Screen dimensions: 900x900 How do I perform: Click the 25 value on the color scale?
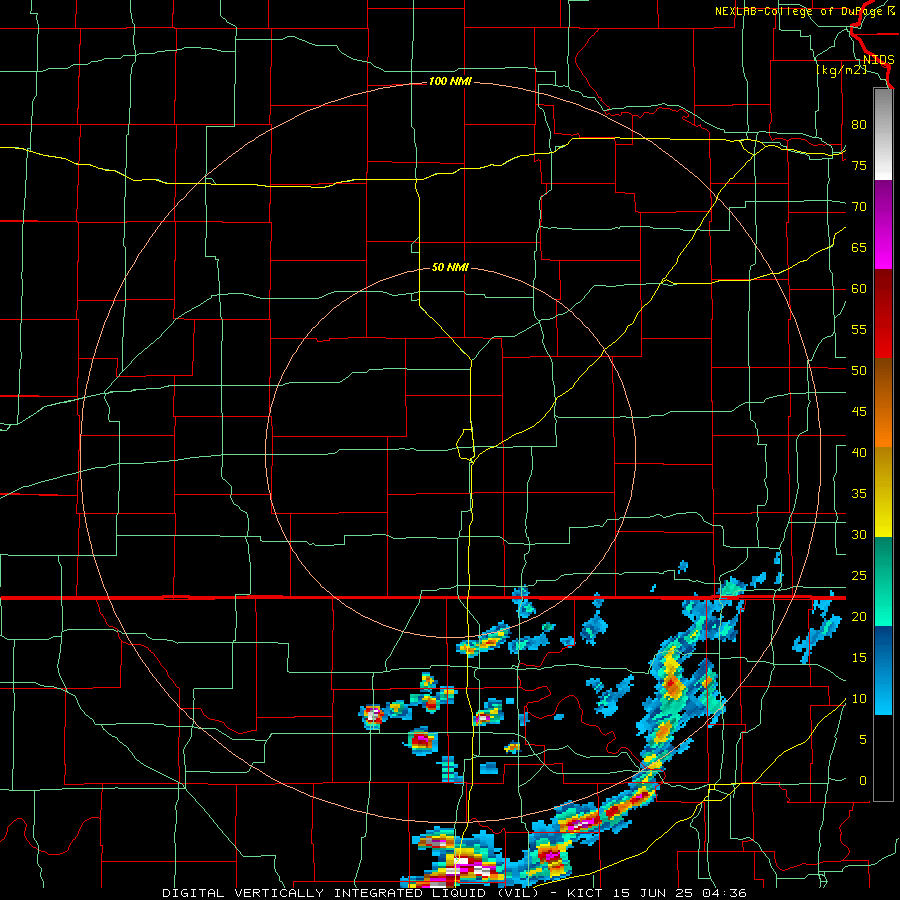pyautogui.click(x=859, y=576)
